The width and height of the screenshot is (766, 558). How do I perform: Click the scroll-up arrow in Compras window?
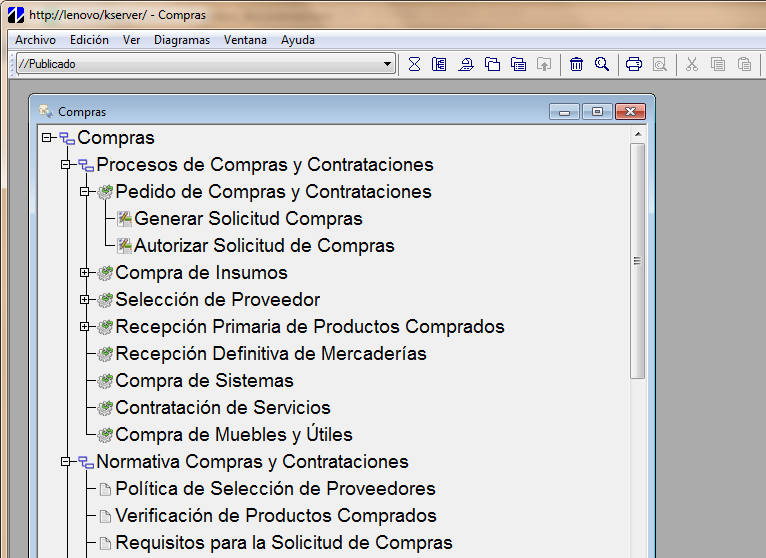pos(638,134)
